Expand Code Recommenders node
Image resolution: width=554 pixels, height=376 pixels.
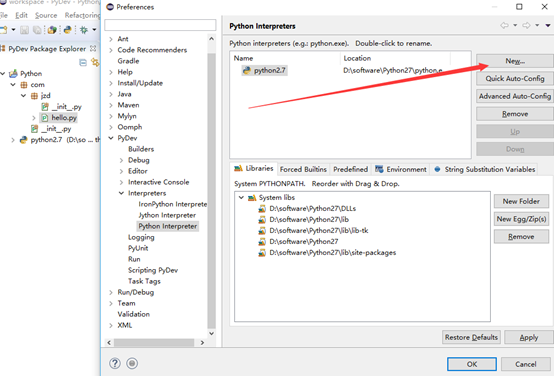click(111, 50)
